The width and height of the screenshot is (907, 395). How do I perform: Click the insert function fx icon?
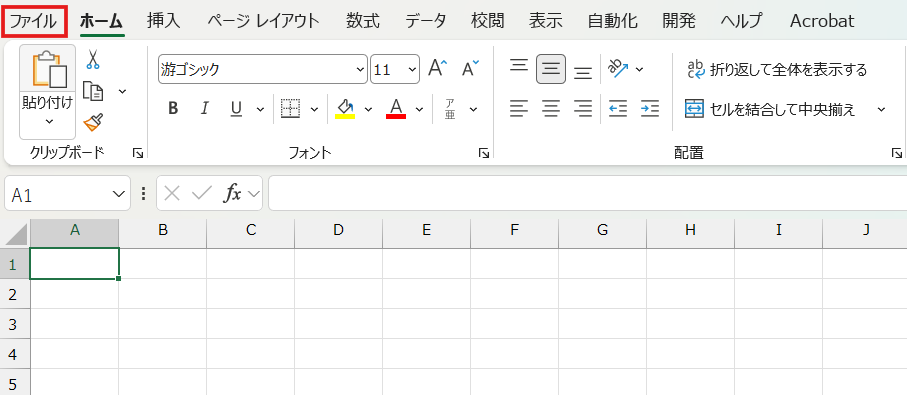pos(233,194)
